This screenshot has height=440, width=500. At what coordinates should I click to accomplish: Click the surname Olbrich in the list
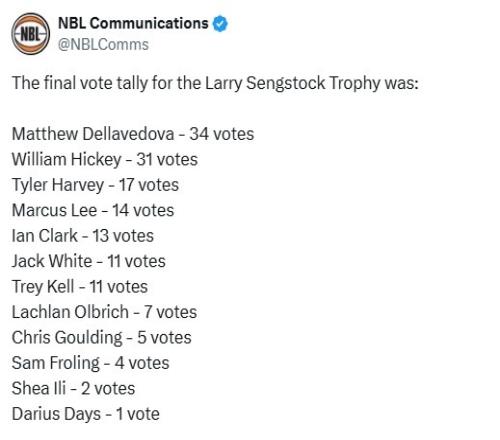(x=101, y=312)
